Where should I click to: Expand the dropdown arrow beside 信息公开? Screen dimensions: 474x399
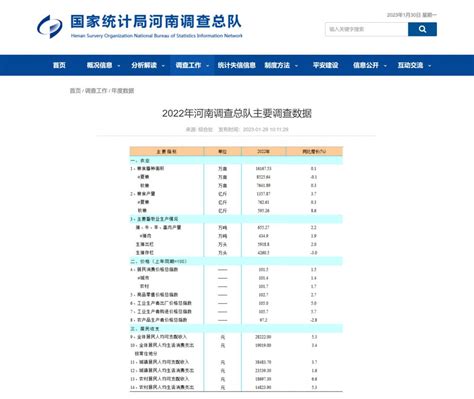(385, 66)
